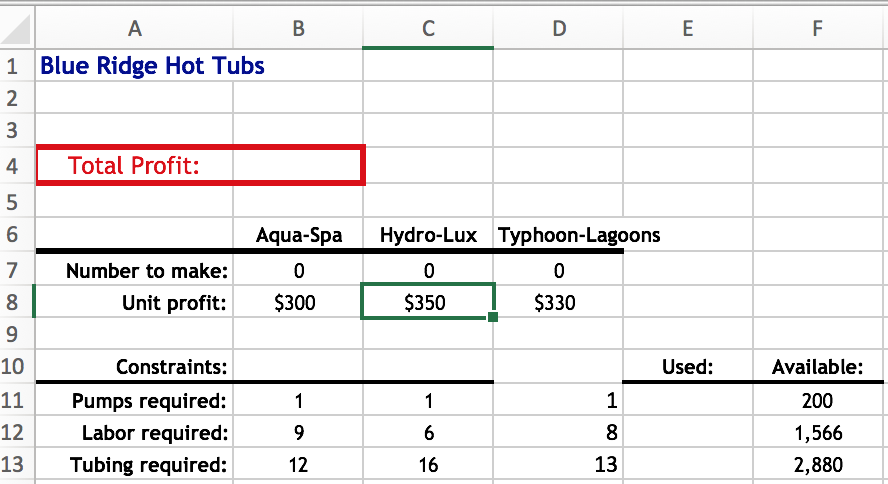Viewport: 888px width, 484px height.
Task: Click the Labor required: label
Action: click(x=155, y=433)
